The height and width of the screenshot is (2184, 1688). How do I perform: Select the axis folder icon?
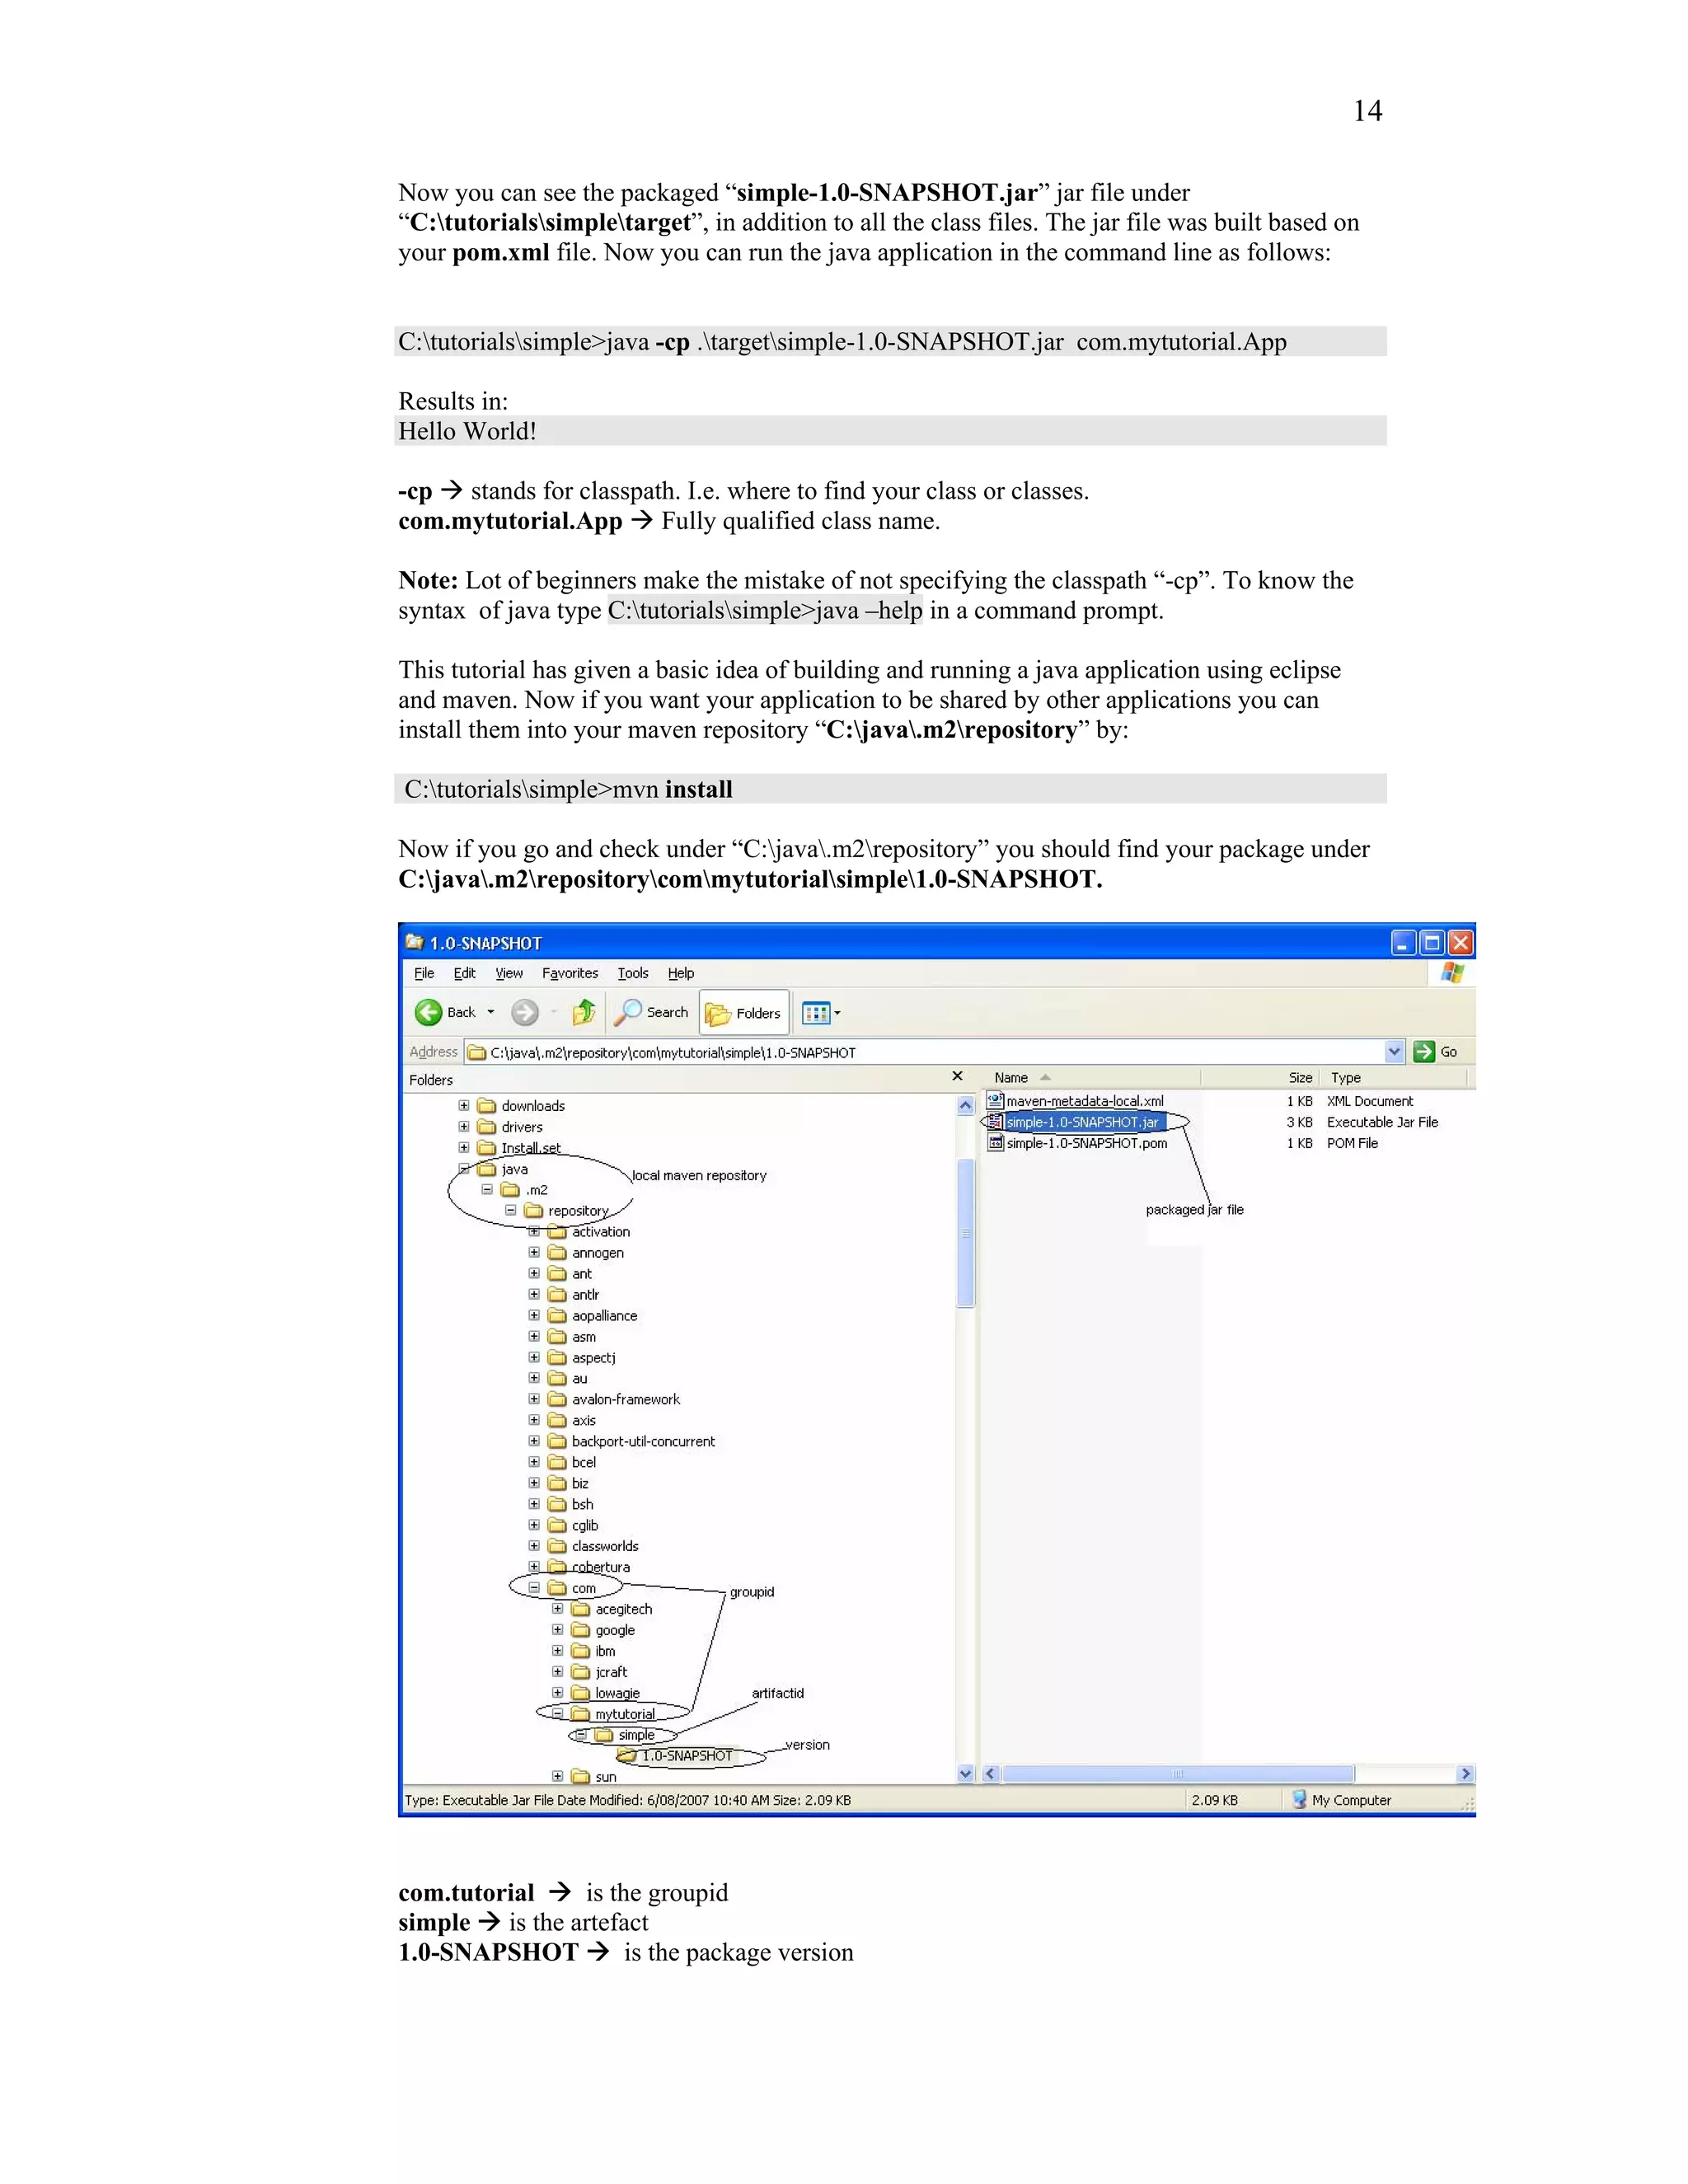[558, 1420]
